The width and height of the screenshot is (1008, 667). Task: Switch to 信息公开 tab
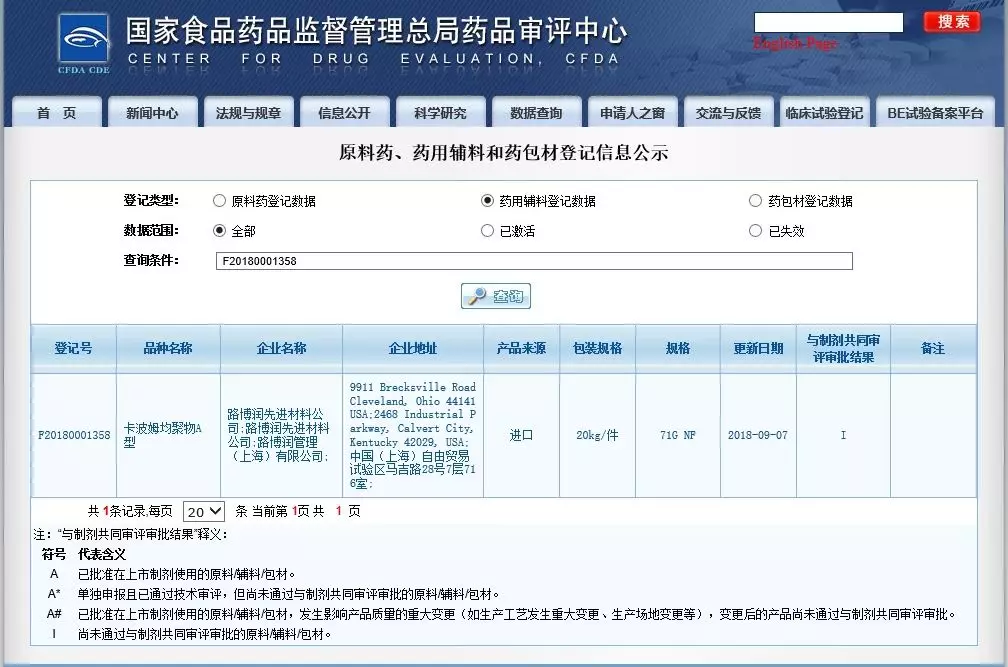click(345, 112)
